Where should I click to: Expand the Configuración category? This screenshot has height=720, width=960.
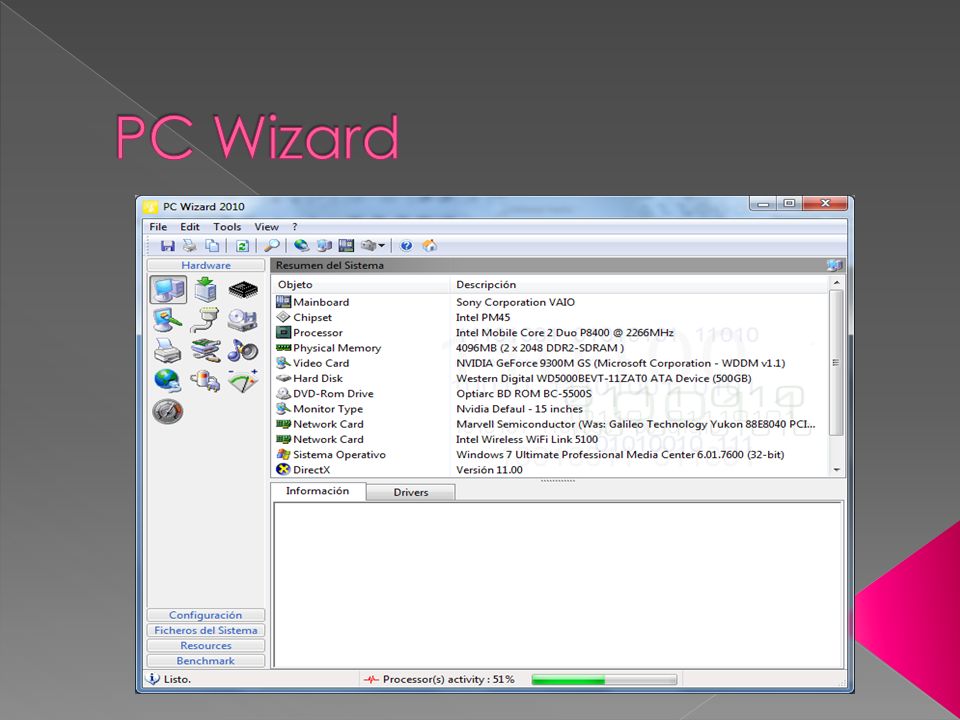206,615
